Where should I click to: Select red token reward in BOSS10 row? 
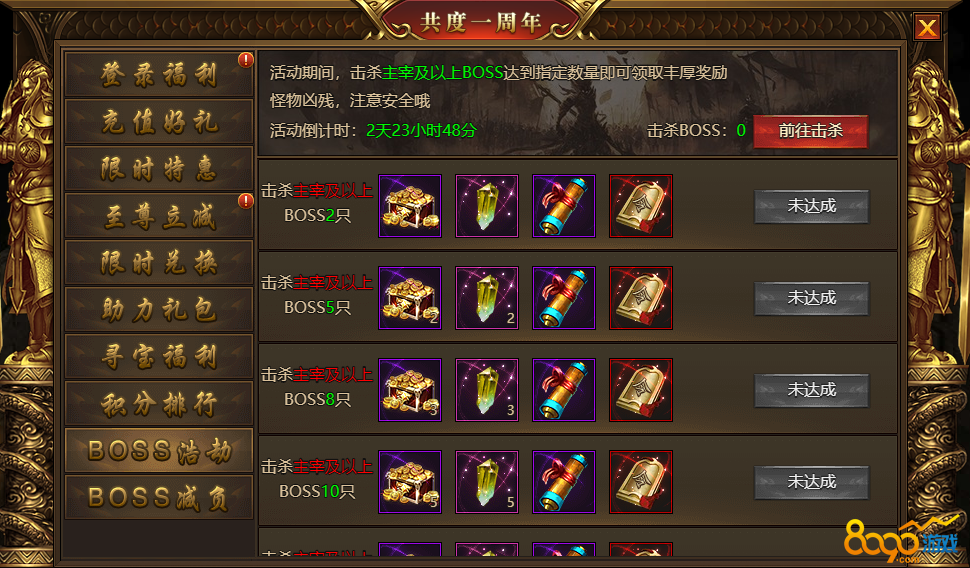pos(641,482)
